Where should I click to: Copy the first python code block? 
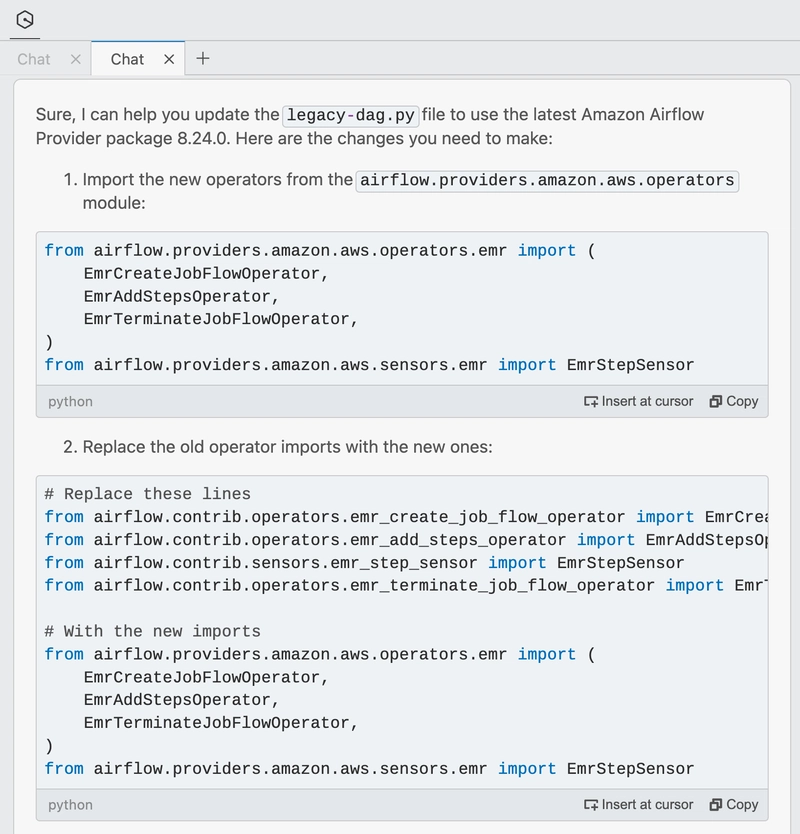pos(734,402)
